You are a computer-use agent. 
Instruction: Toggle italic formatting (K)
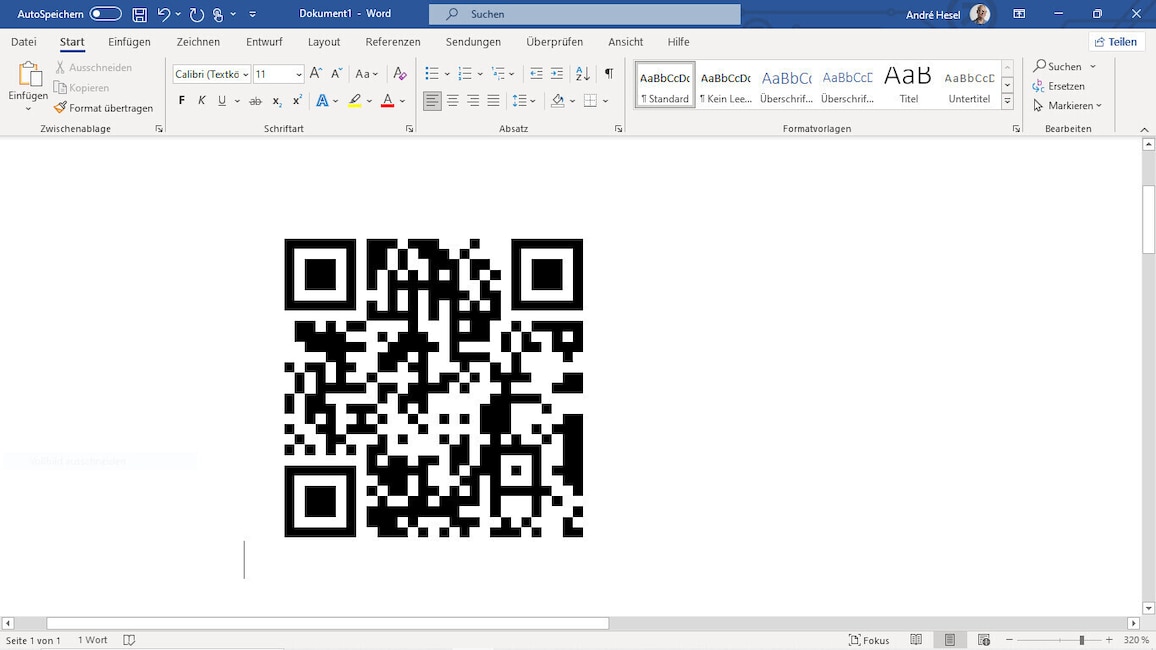pyautogui.click(x=201, y=100)
